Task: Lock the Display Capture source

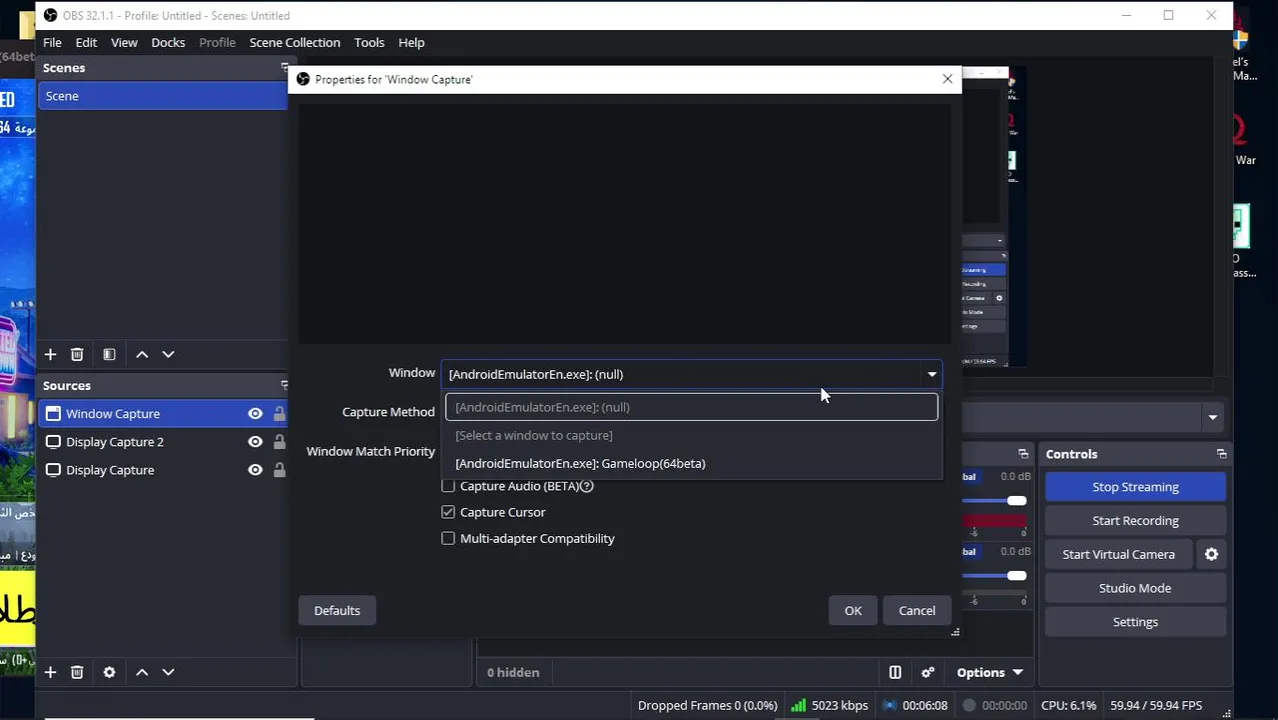Action: pyautogui.click(x=279, y=469)
